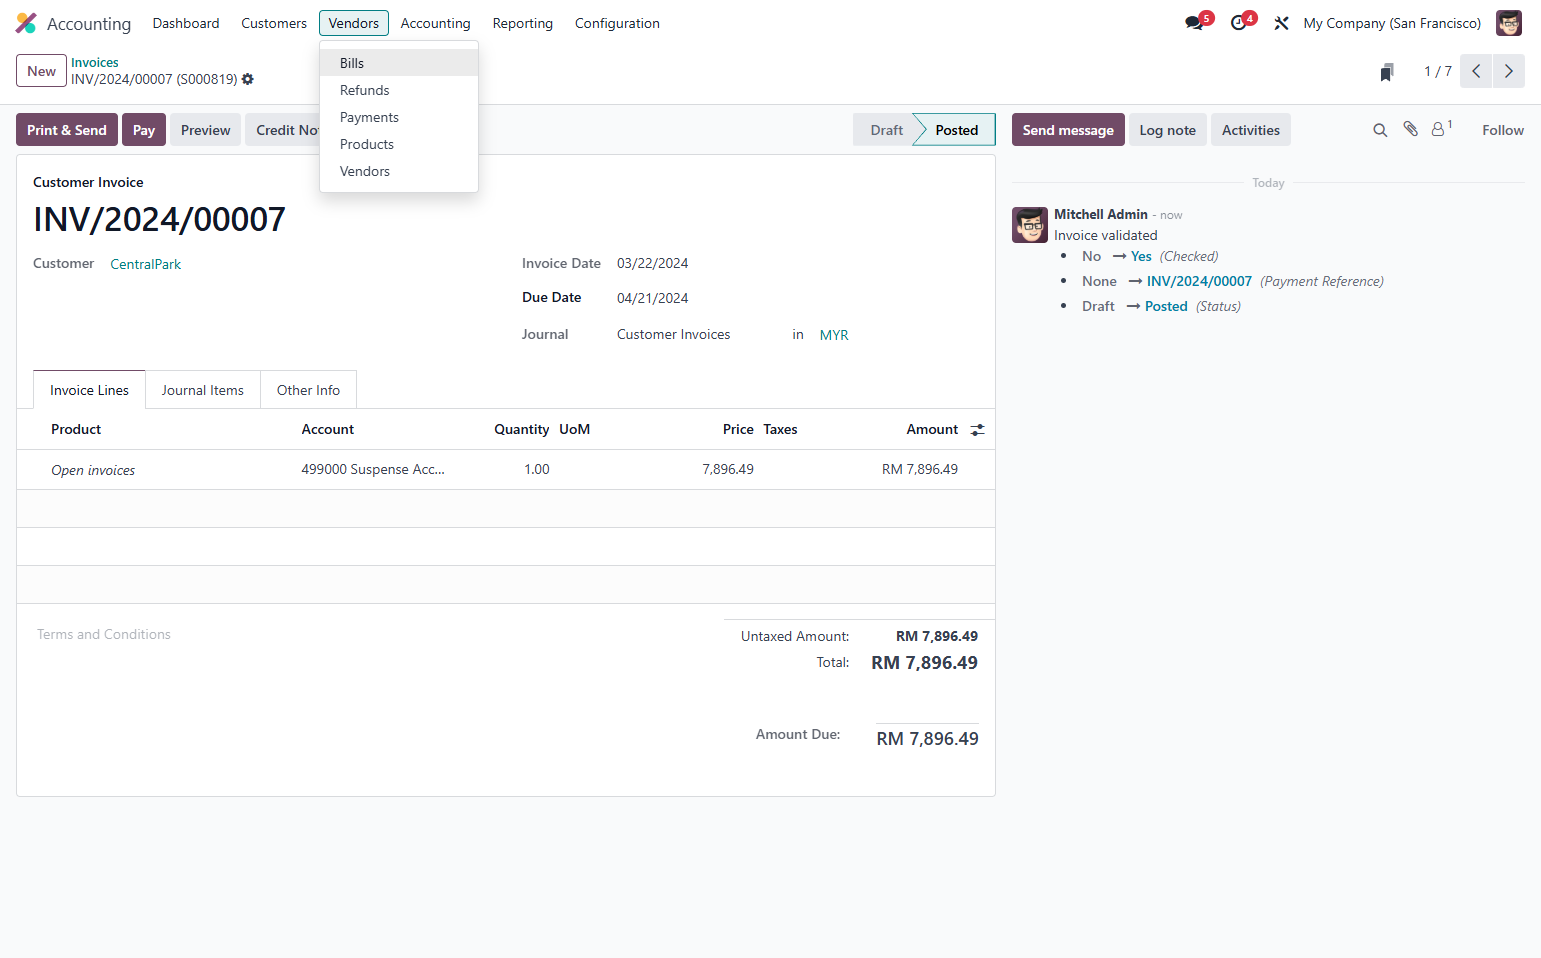Click Send message button
The height and width of the screenshot is (958, 1541).
click(1068, 130)
